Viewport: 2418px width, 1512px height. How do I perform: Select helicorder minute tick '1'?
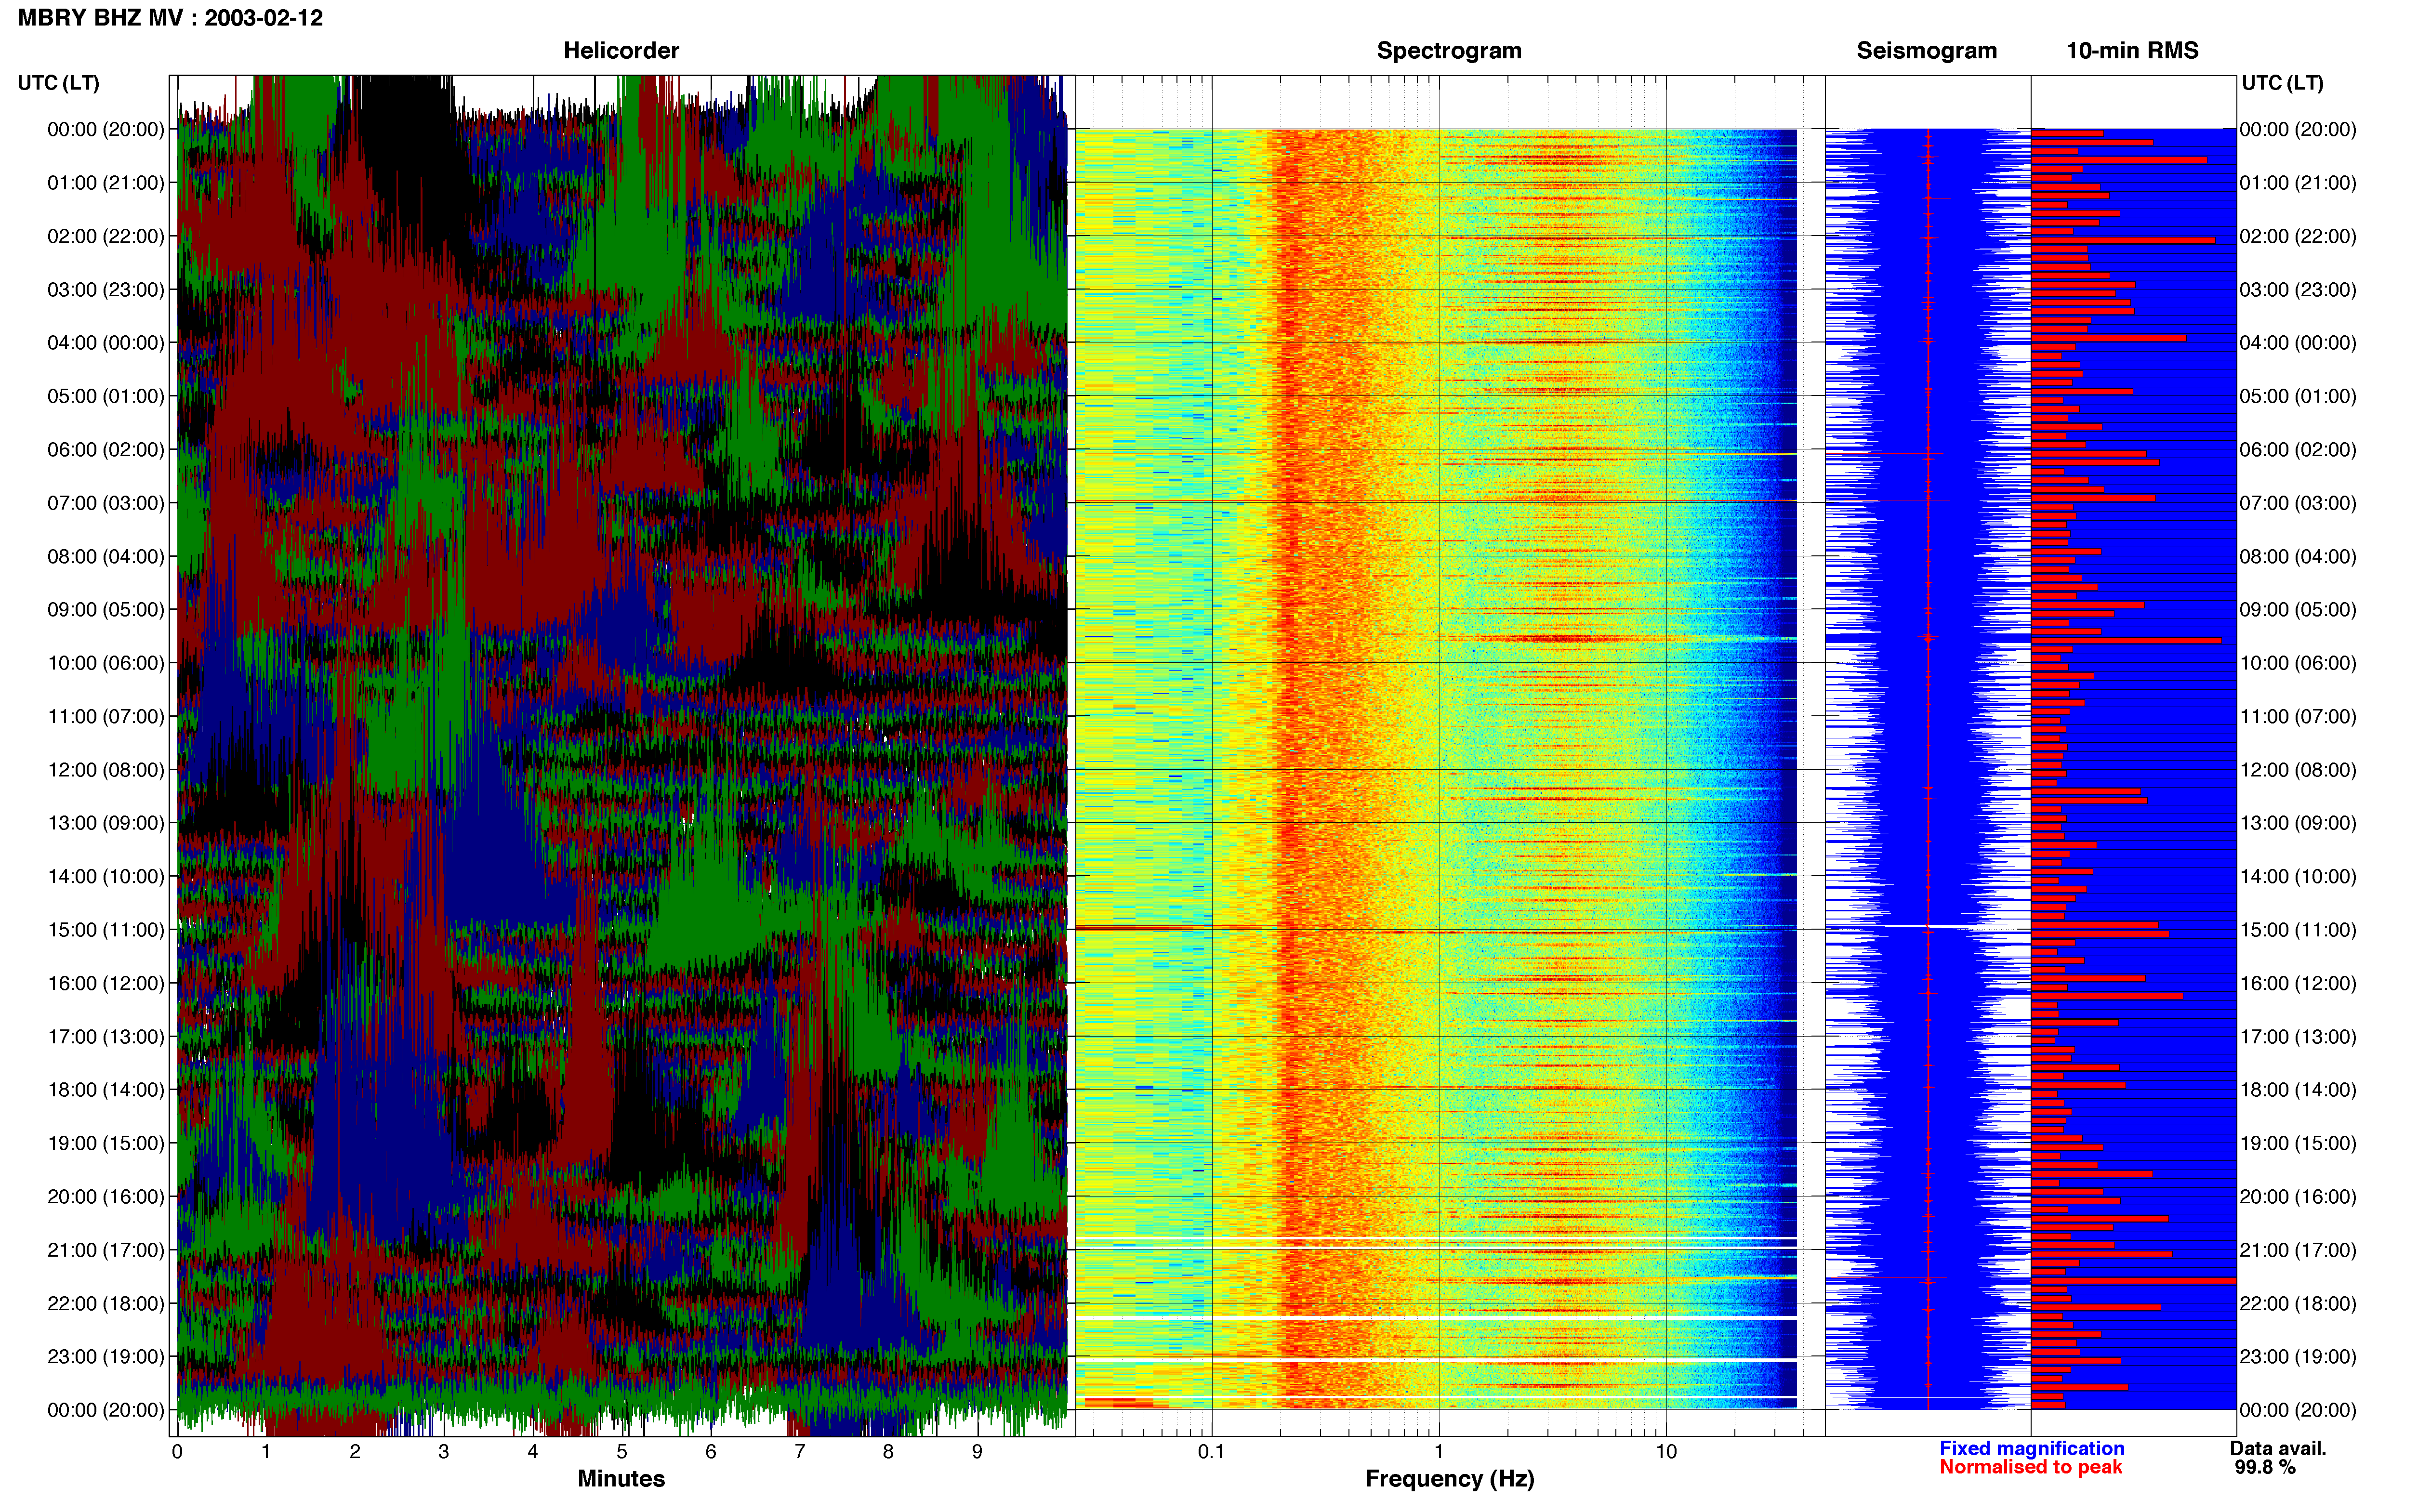[x=266, y=1452]
